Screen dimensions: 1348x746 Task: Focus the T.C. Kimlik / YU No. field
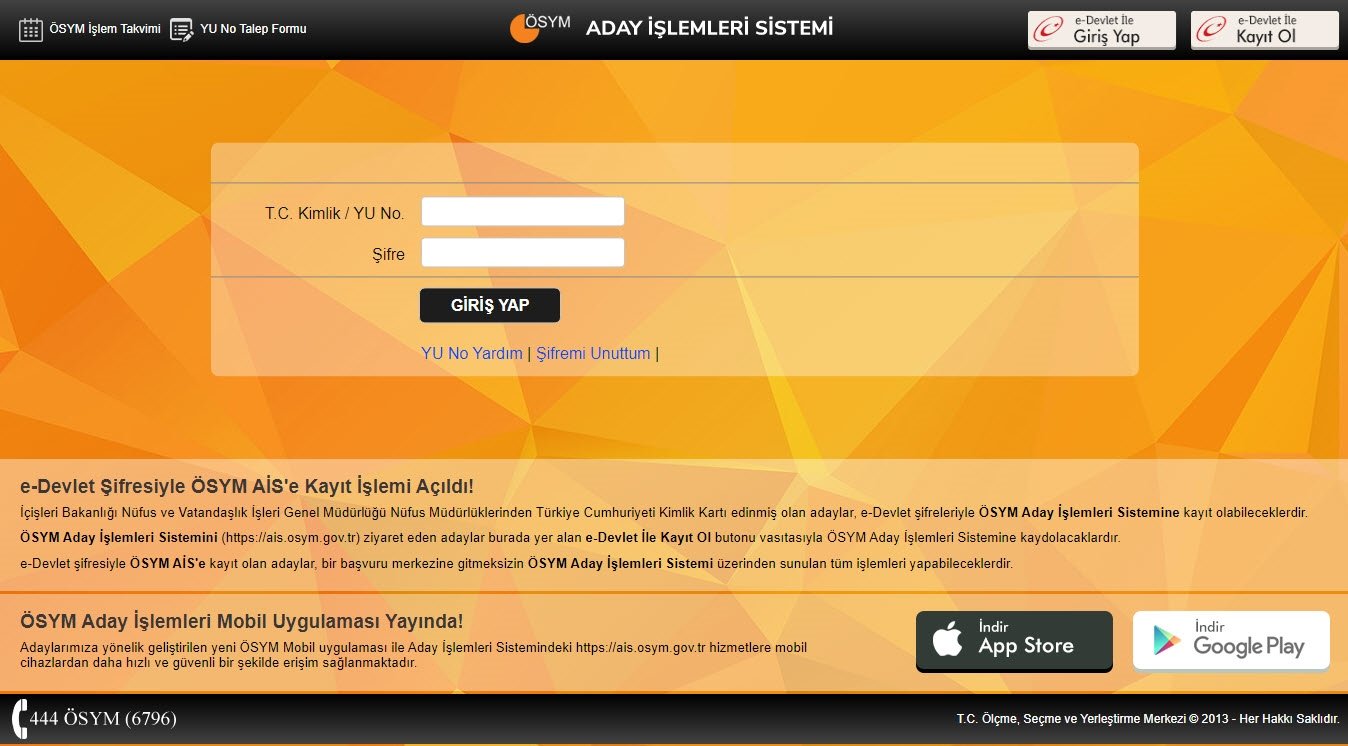(522, 212)
